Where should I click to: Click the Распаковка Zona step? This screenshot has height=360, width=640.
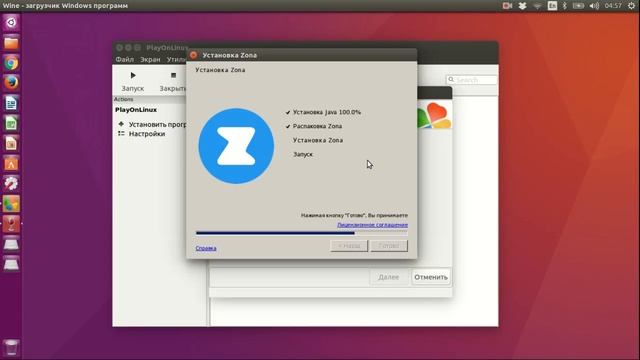317,126
